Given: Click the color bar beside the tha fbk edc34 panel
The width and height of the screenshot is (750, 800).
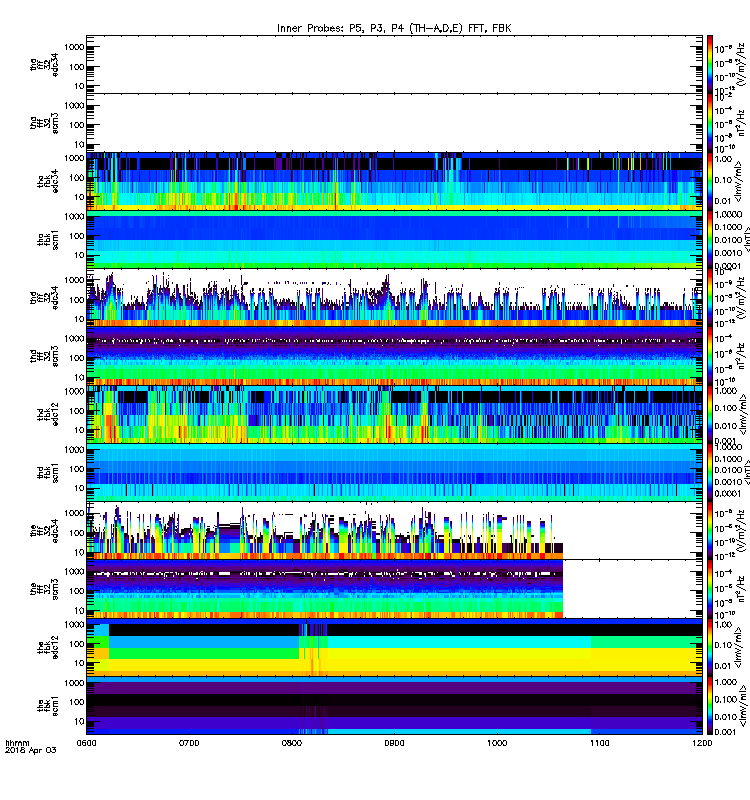Looking at the screenshot, I should [709, 181].
